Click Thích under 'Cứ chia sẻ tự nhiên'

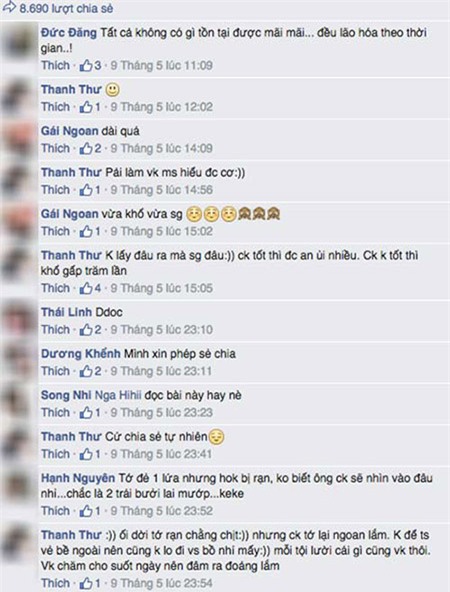(x=55, y=454)
